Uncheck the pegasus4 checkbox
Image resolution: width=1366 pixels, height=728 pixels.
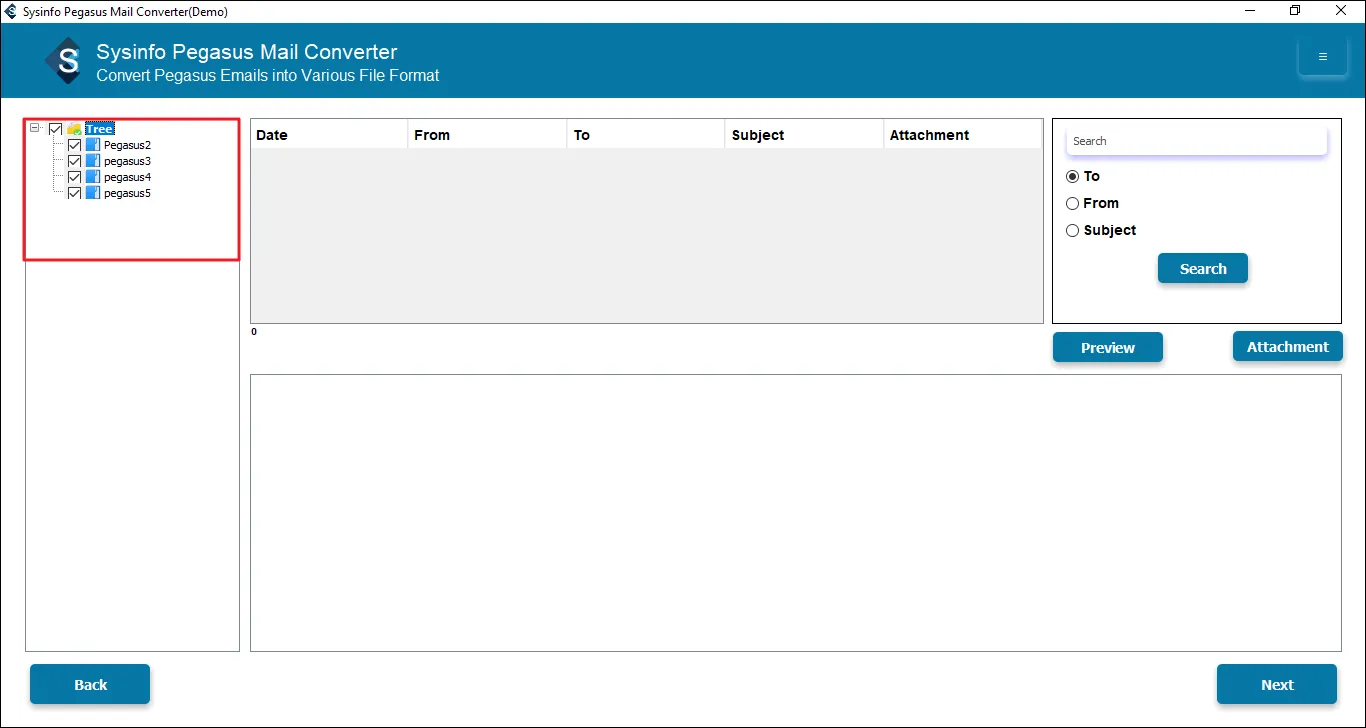[74, 177]
